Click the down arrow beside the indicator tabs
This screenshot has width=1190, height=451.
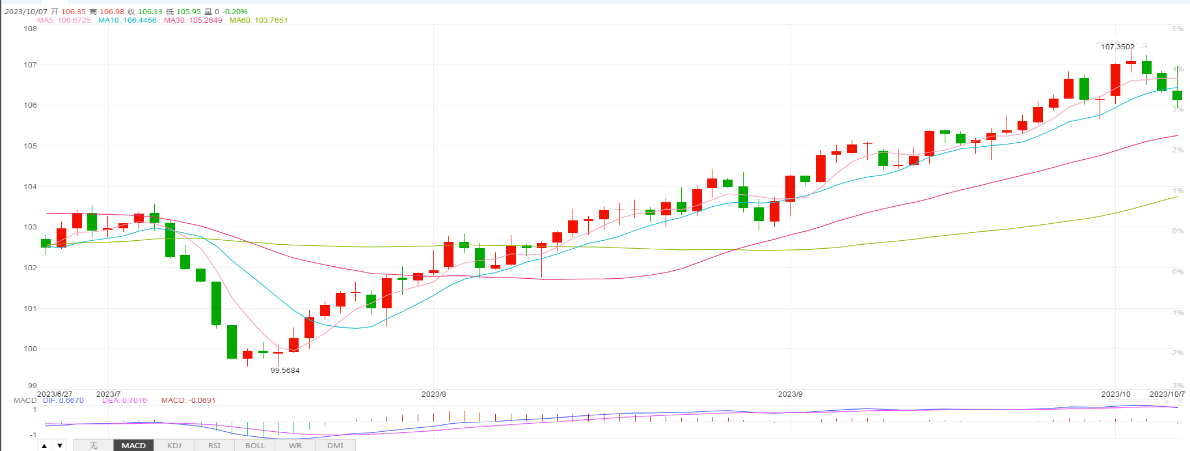pyautogui.click(x=60, y=445)
